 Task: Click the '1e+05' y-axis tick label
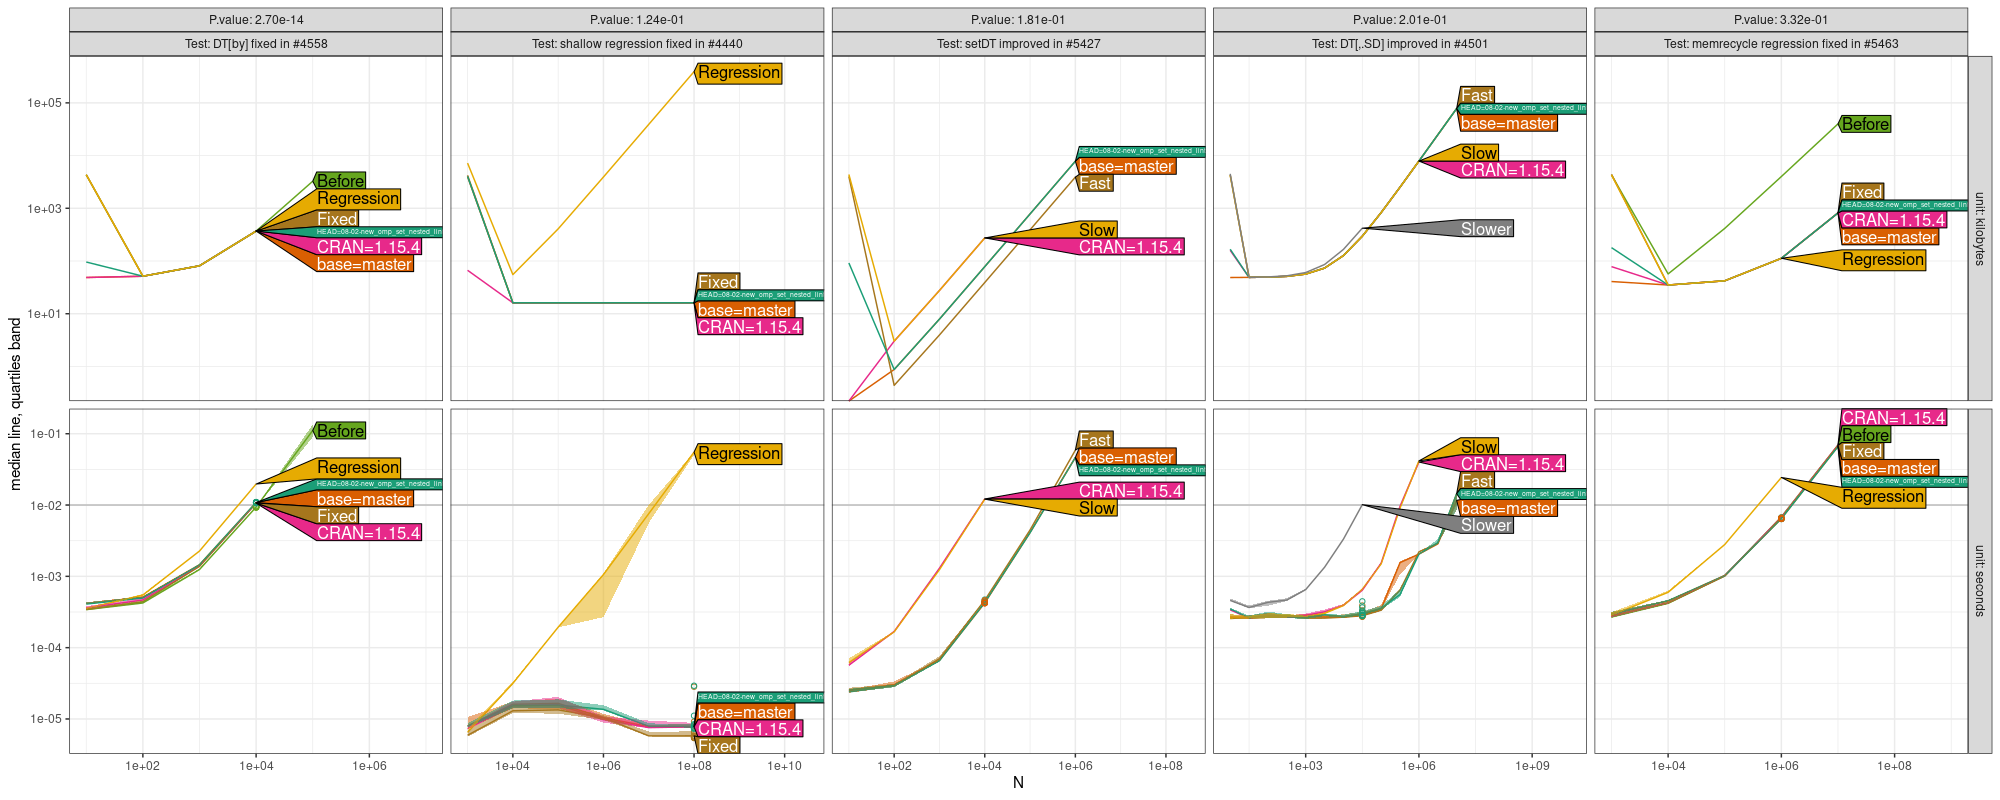[x=45, y=103]
